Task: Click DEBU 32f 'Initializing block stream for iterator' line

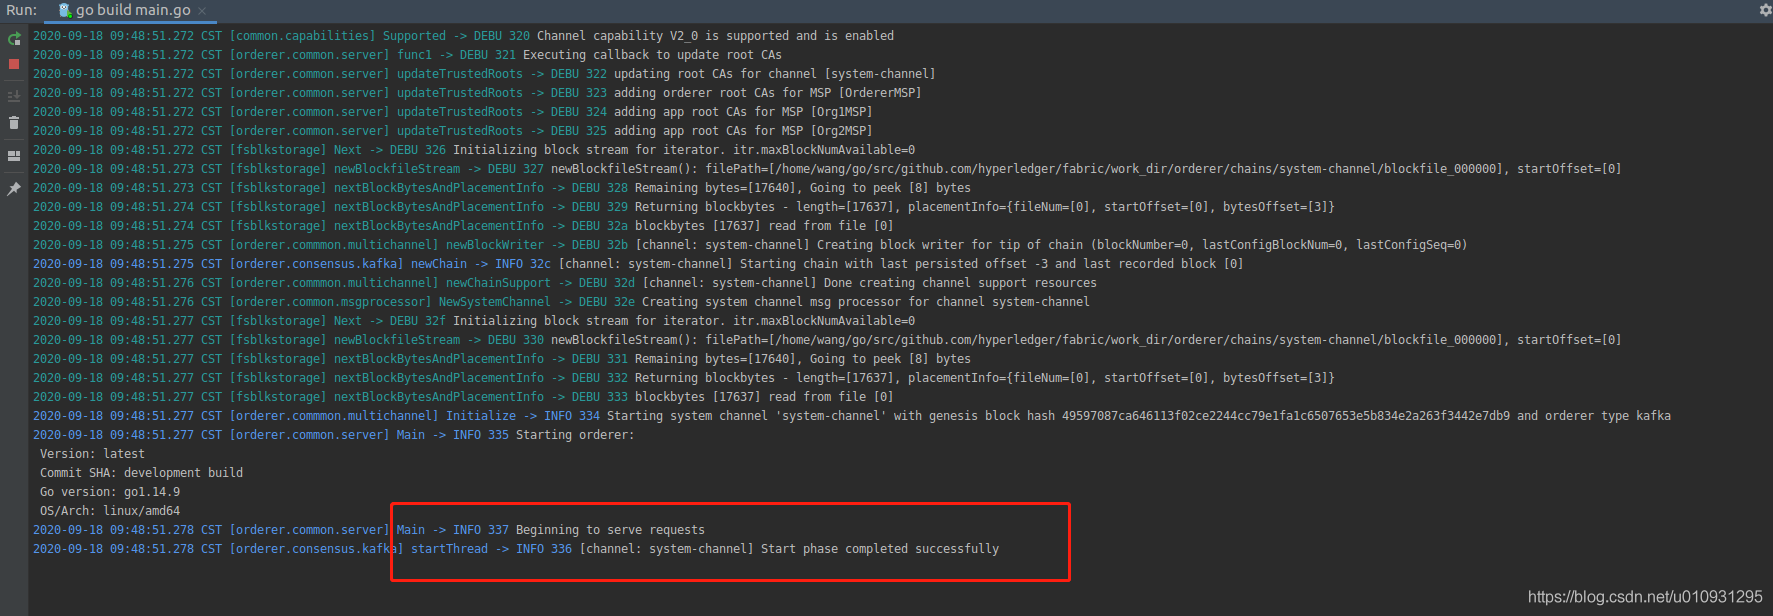Action: coord(474,321)
